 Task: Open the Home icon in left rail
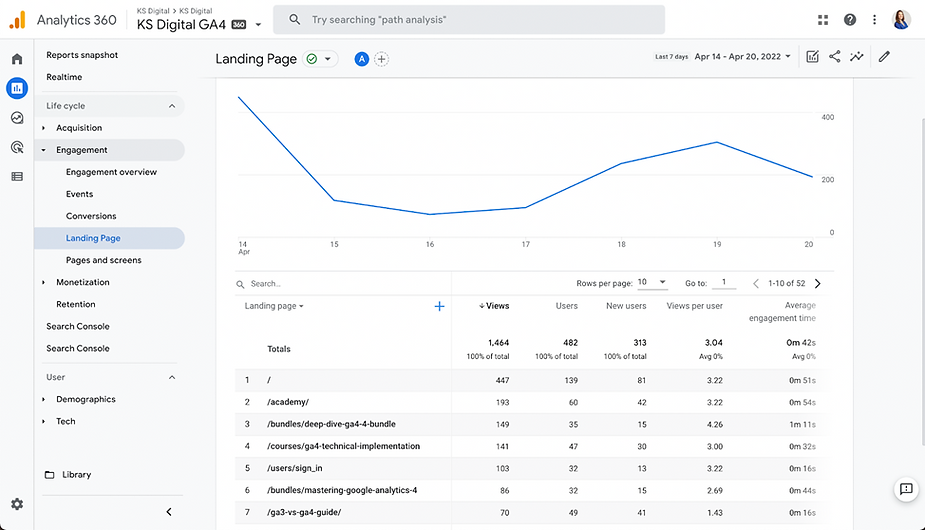coord(17,59)
